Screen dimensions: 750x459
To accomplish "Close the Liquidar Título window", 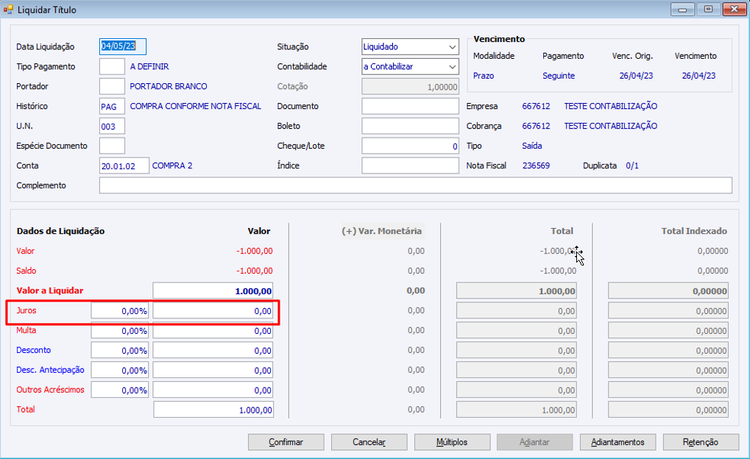I will click(x=732, y=9).
